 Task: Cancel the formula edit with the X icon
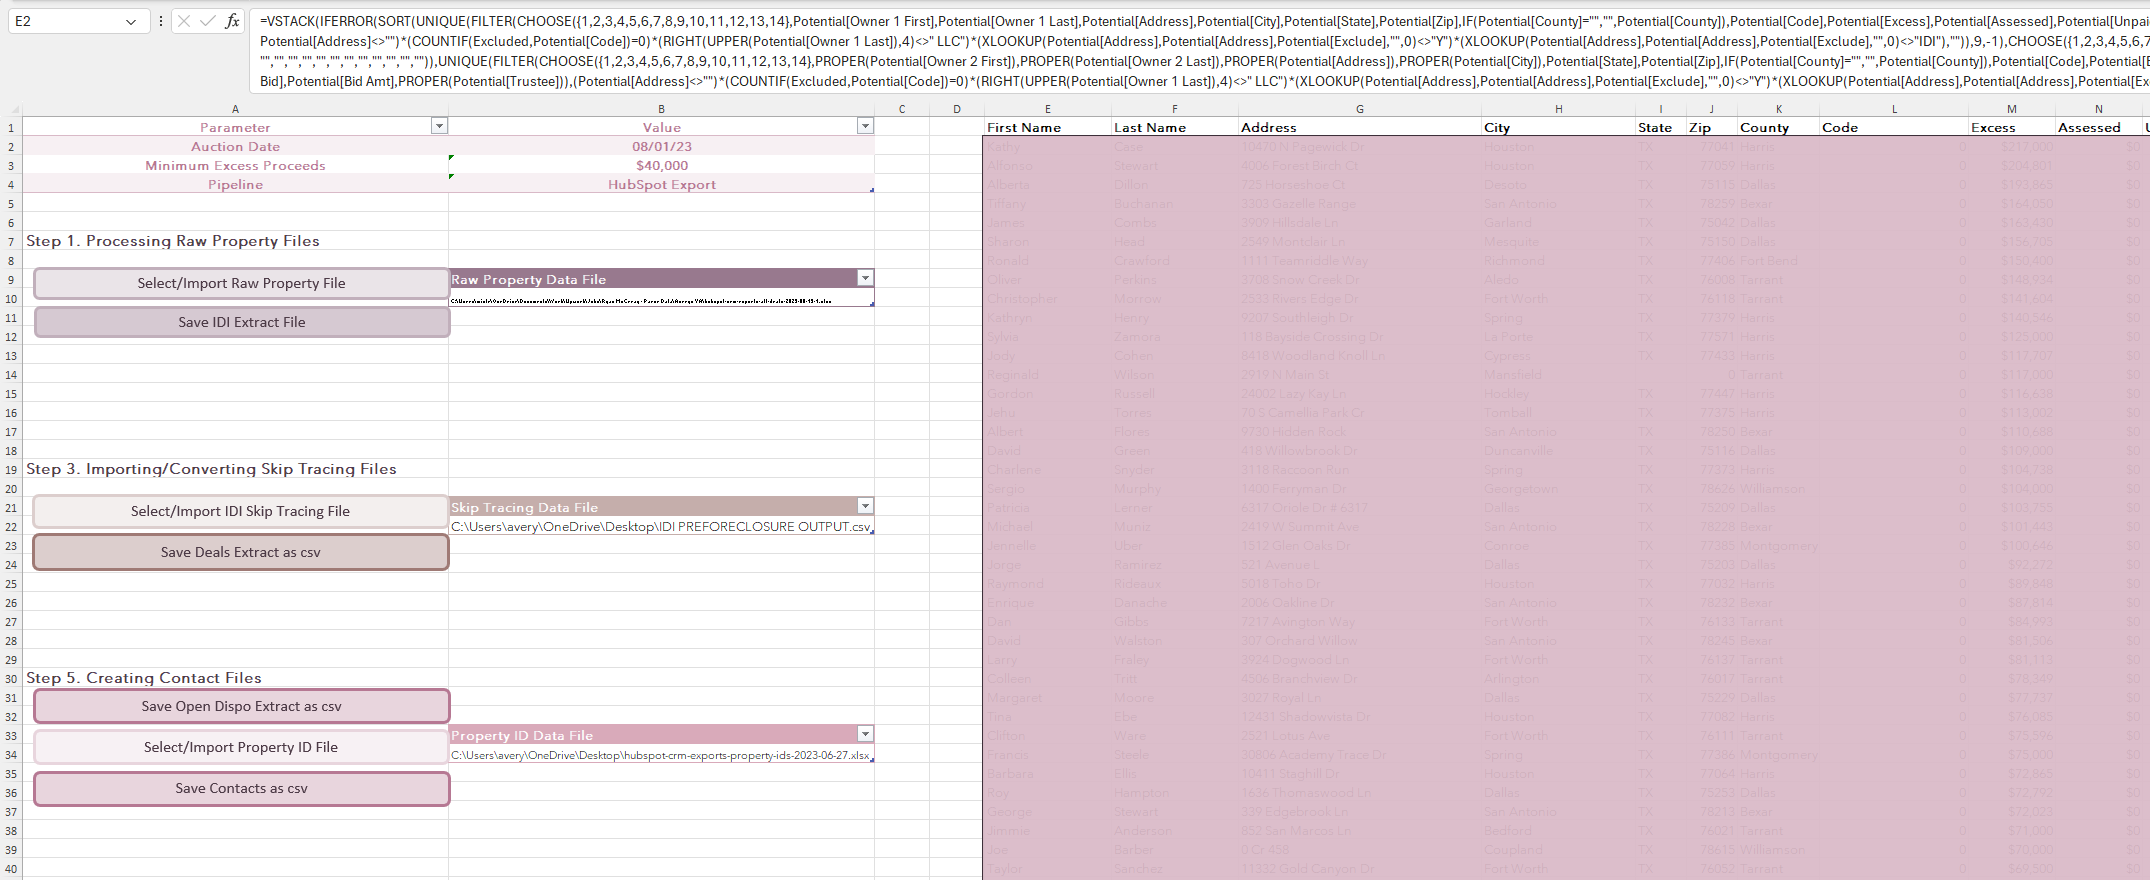(x=184, y=21)
